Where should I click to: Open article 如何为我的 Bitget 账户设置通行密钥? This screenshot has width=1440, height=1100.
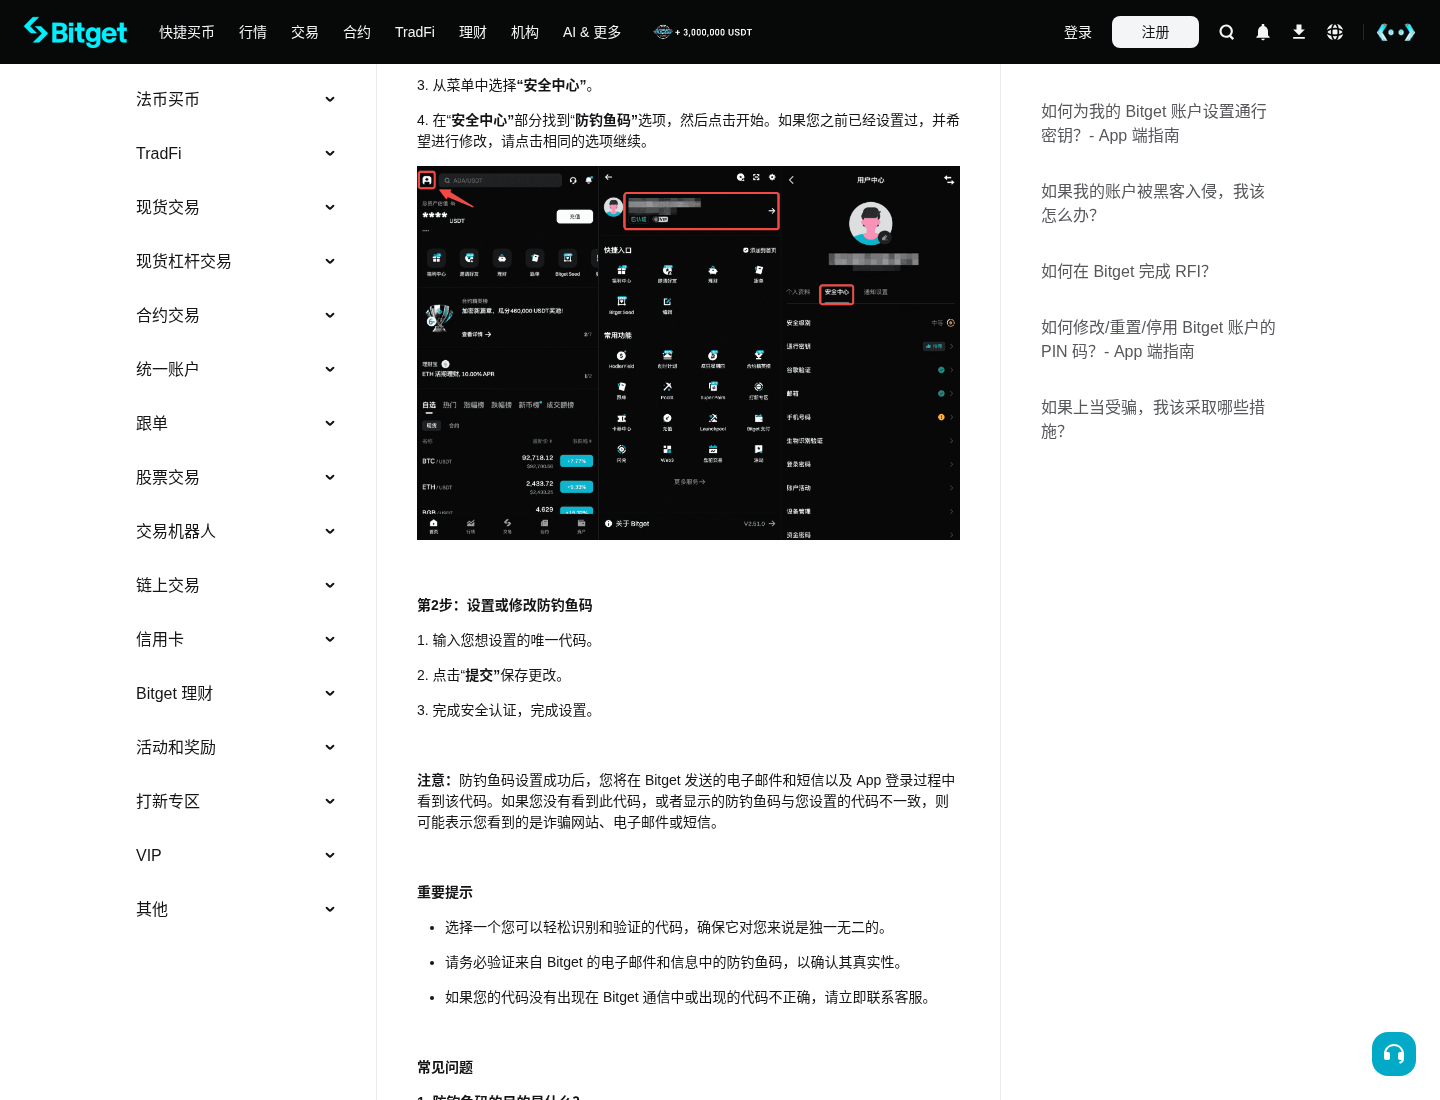pyautogui.click(x=1154, y=123)
